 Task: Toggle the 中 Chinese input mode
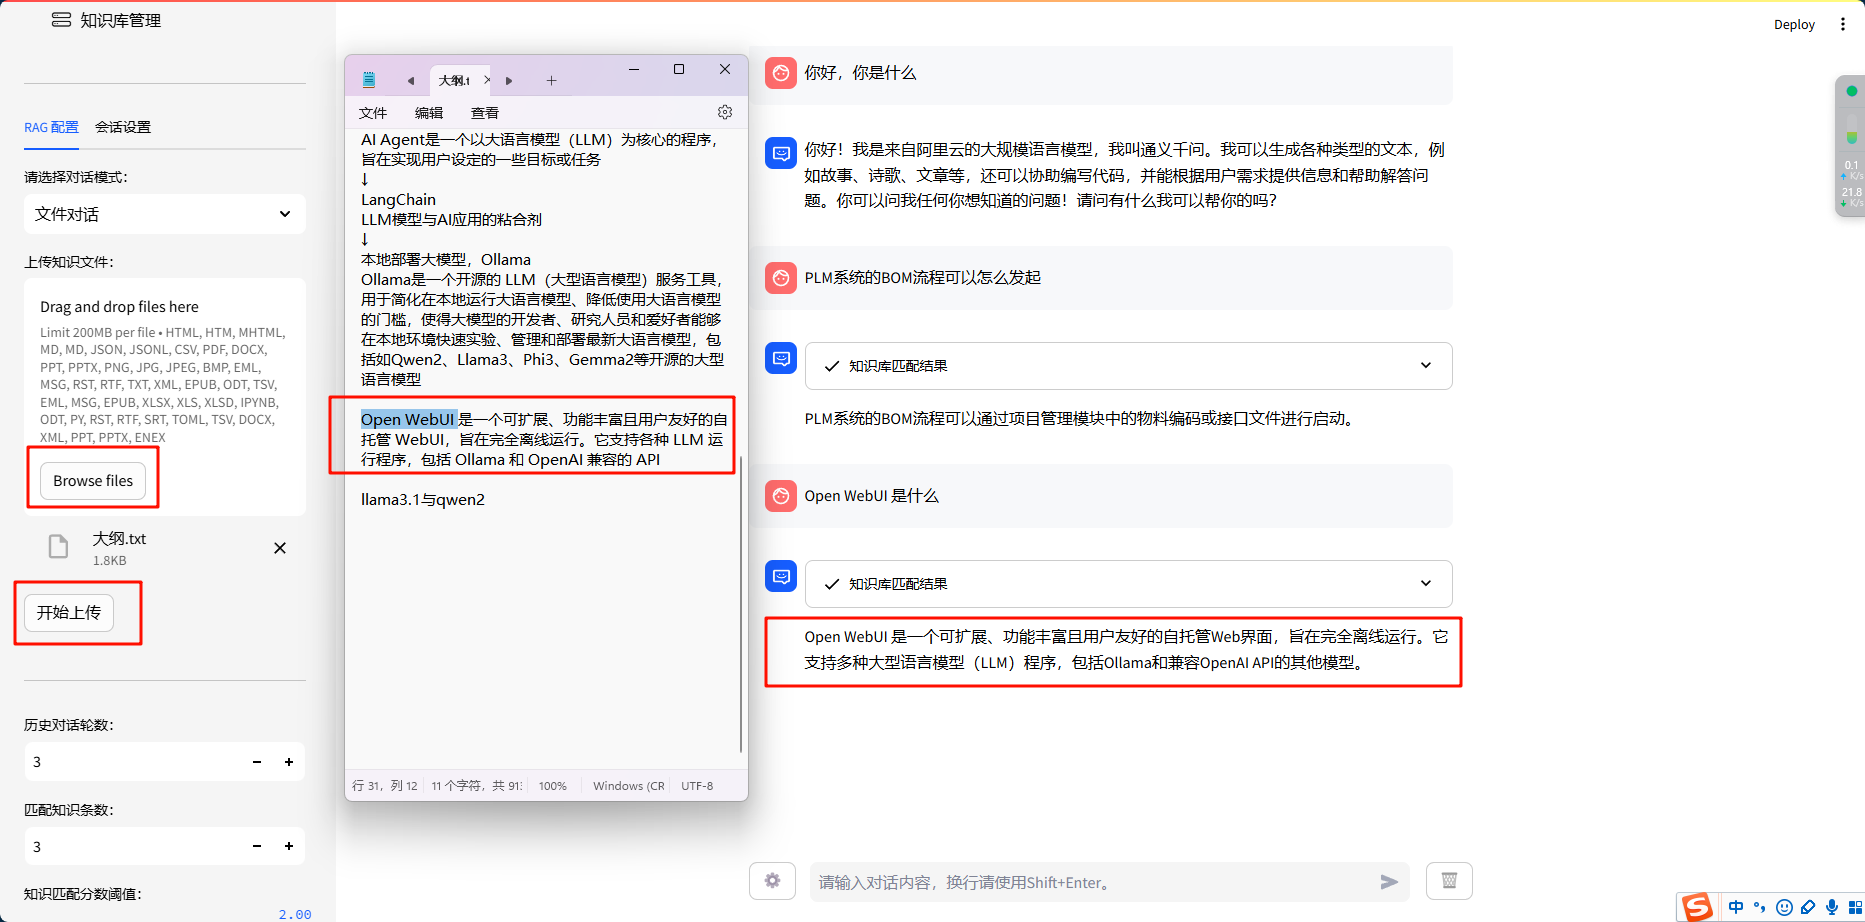click(x=1736, y=907)
